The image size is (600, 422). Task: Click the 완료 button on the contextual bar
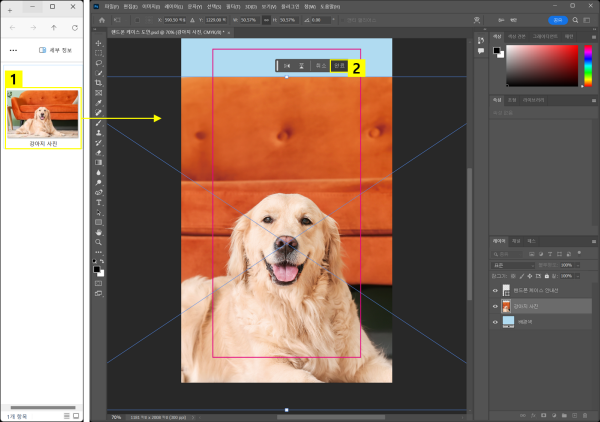pos(339,65)
